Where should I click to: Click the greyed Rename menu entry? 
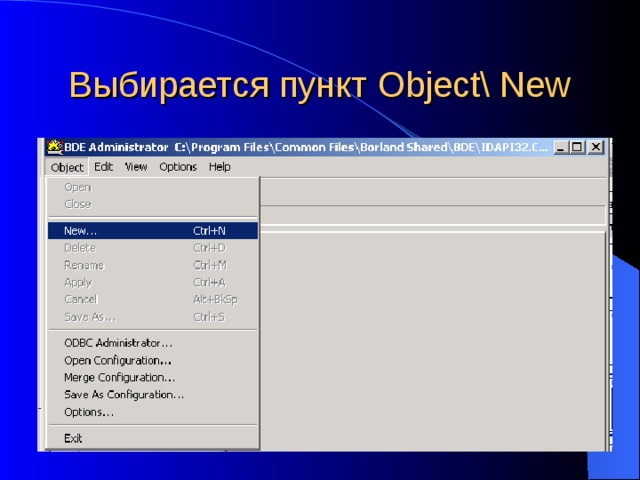tap(153, 265)
